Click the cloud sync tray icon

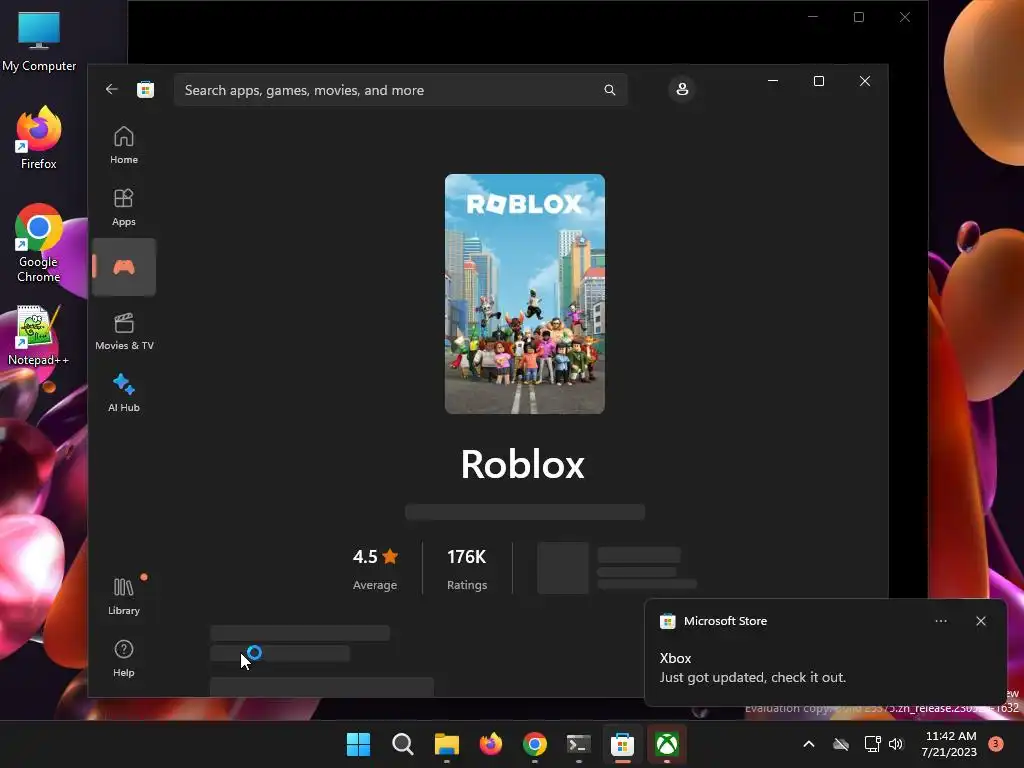coord(841,744)
